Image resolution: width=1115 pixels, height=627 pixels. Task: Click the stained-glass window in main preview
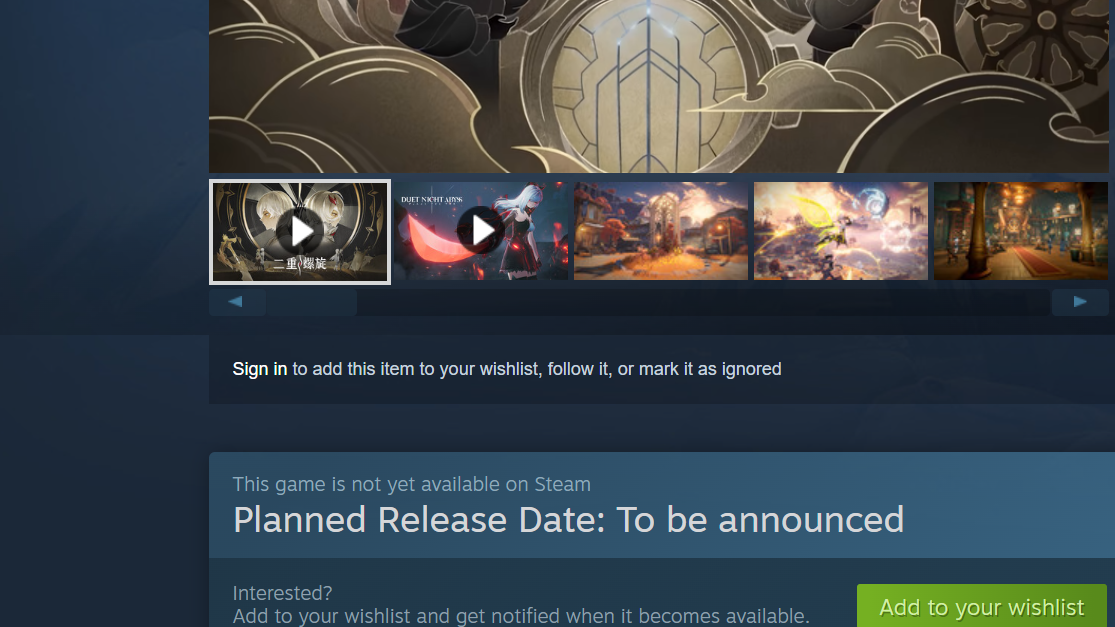point(648,89)
